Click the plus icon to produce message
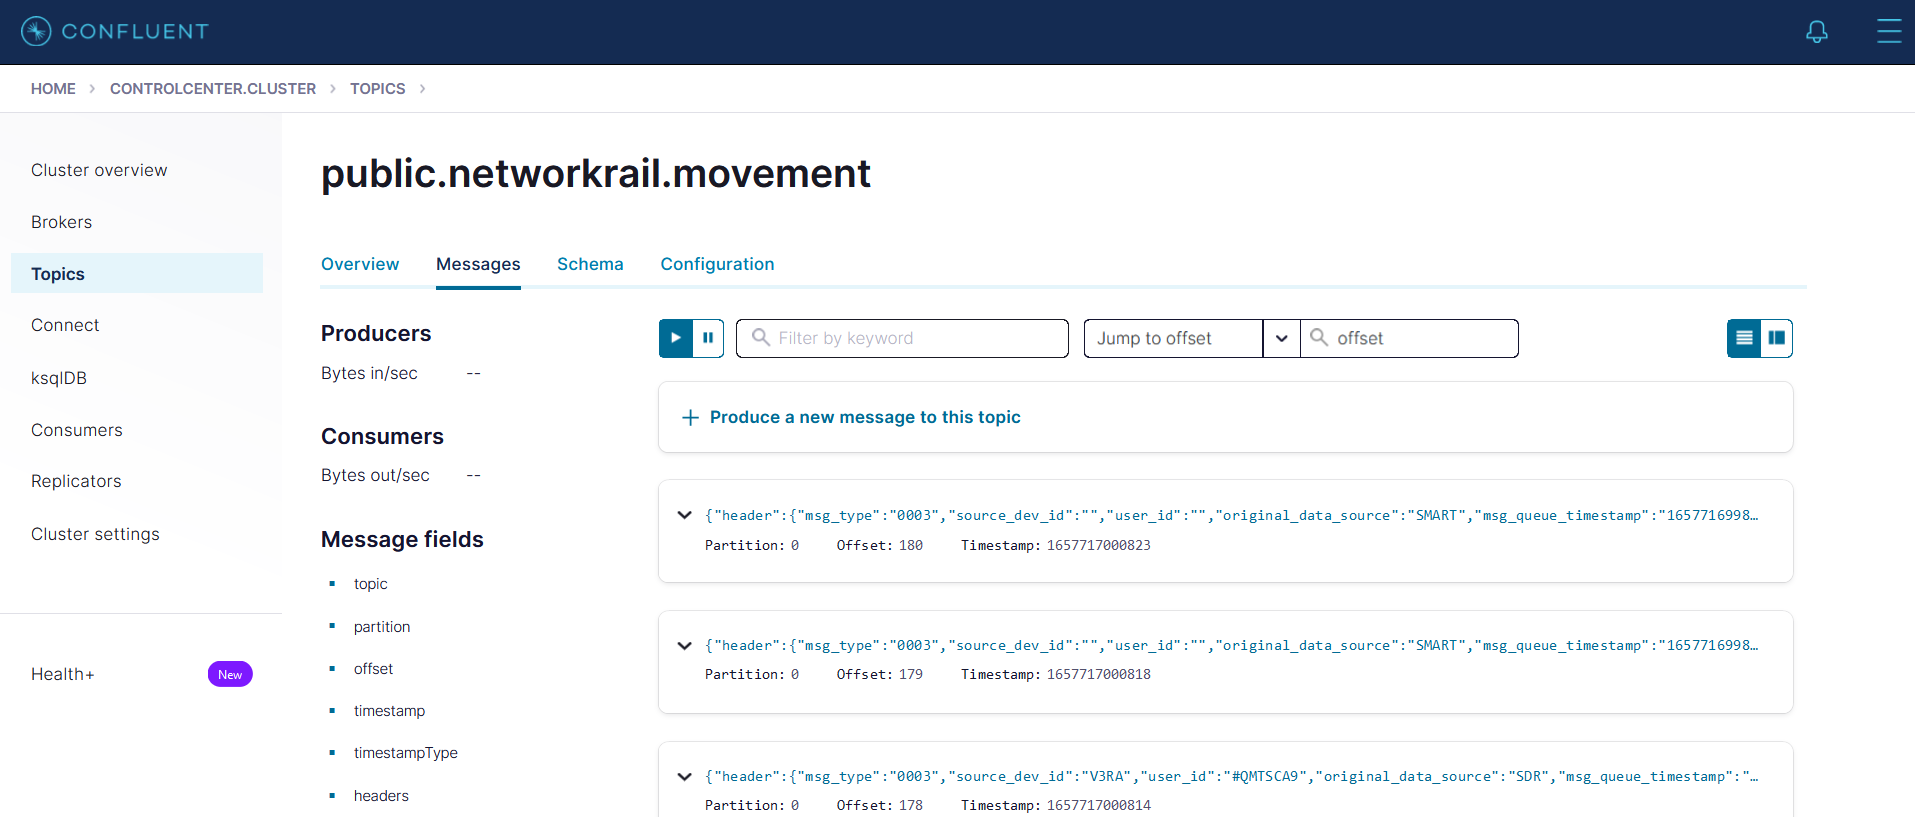1915x831 pixels. [x=690, y=417]
